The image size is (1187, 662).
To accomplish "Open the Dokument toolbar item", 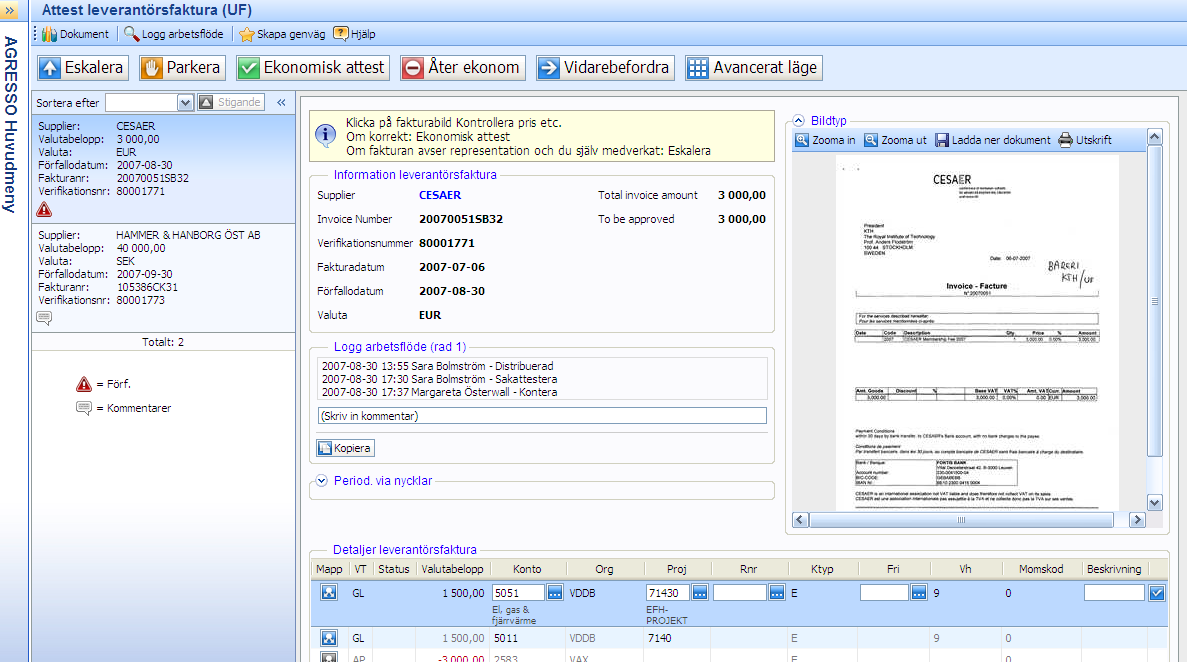I will pyautogui.click(x=76, y=34).
